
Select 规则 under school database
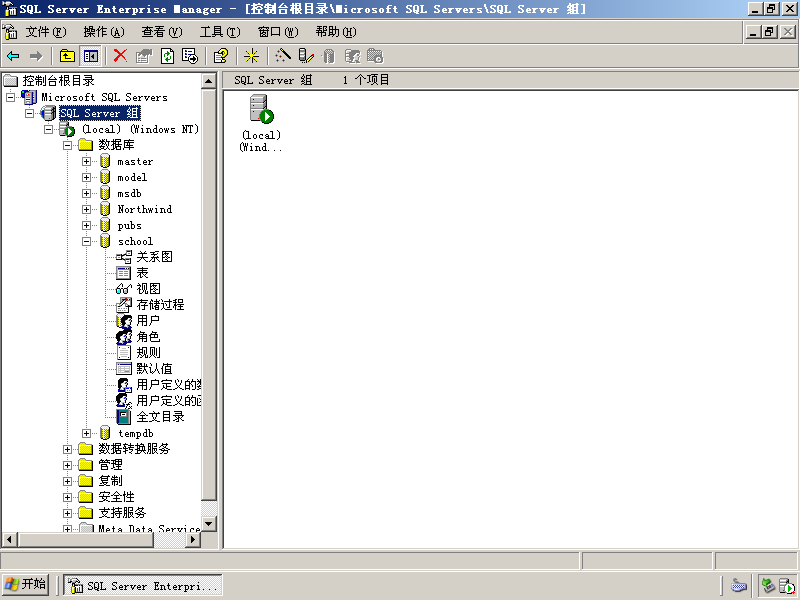click(x=148, y=353)
